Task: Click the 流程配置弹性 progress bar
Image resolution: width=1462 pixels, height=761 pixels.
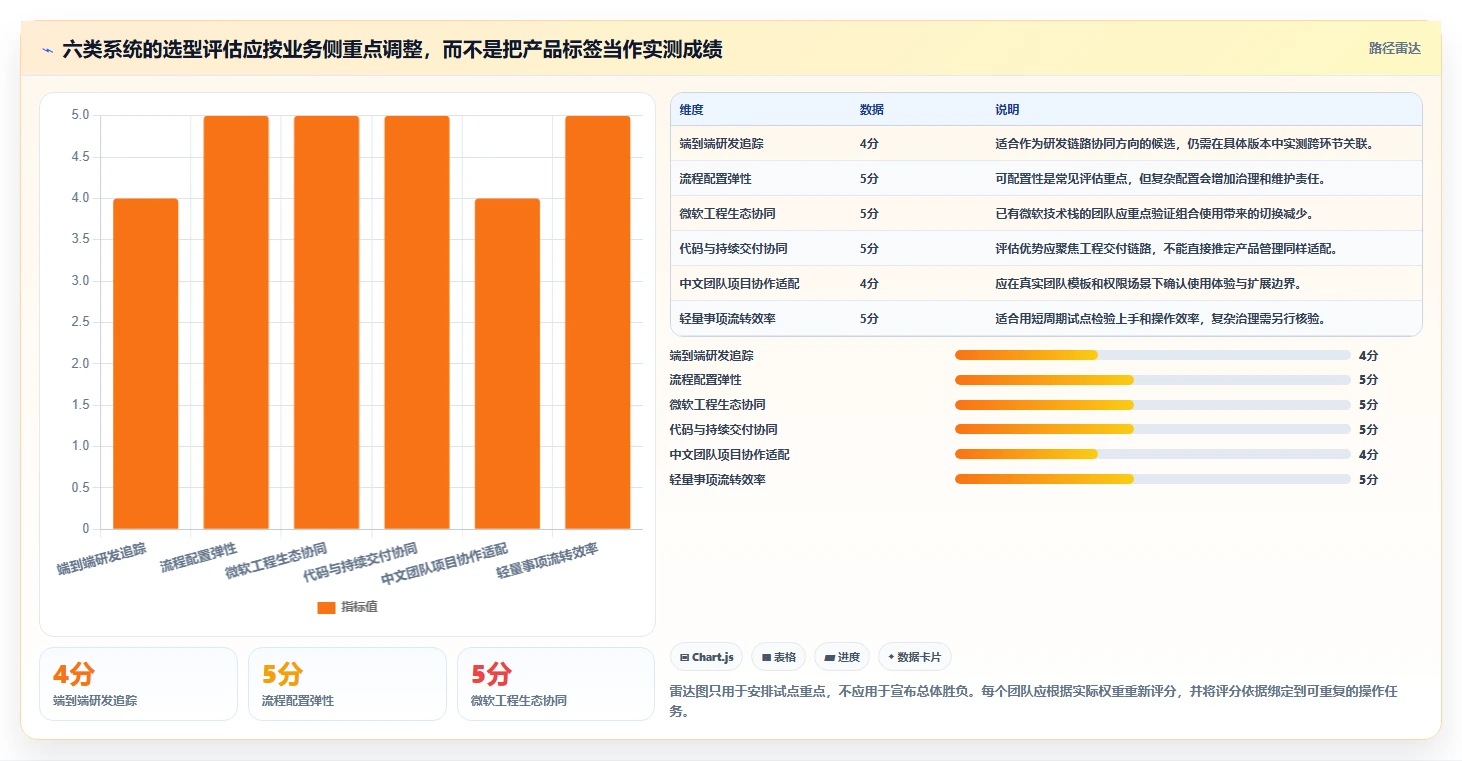Action: coord(1153,380)
